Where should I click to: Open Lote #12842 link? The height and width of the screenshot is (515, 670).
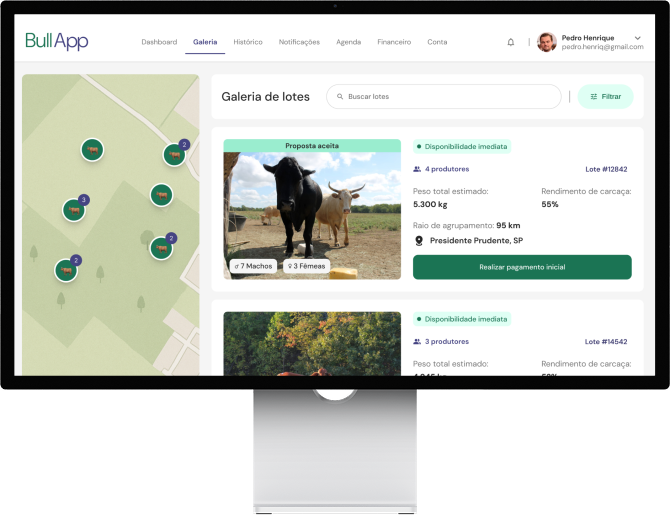coord(606,169)
